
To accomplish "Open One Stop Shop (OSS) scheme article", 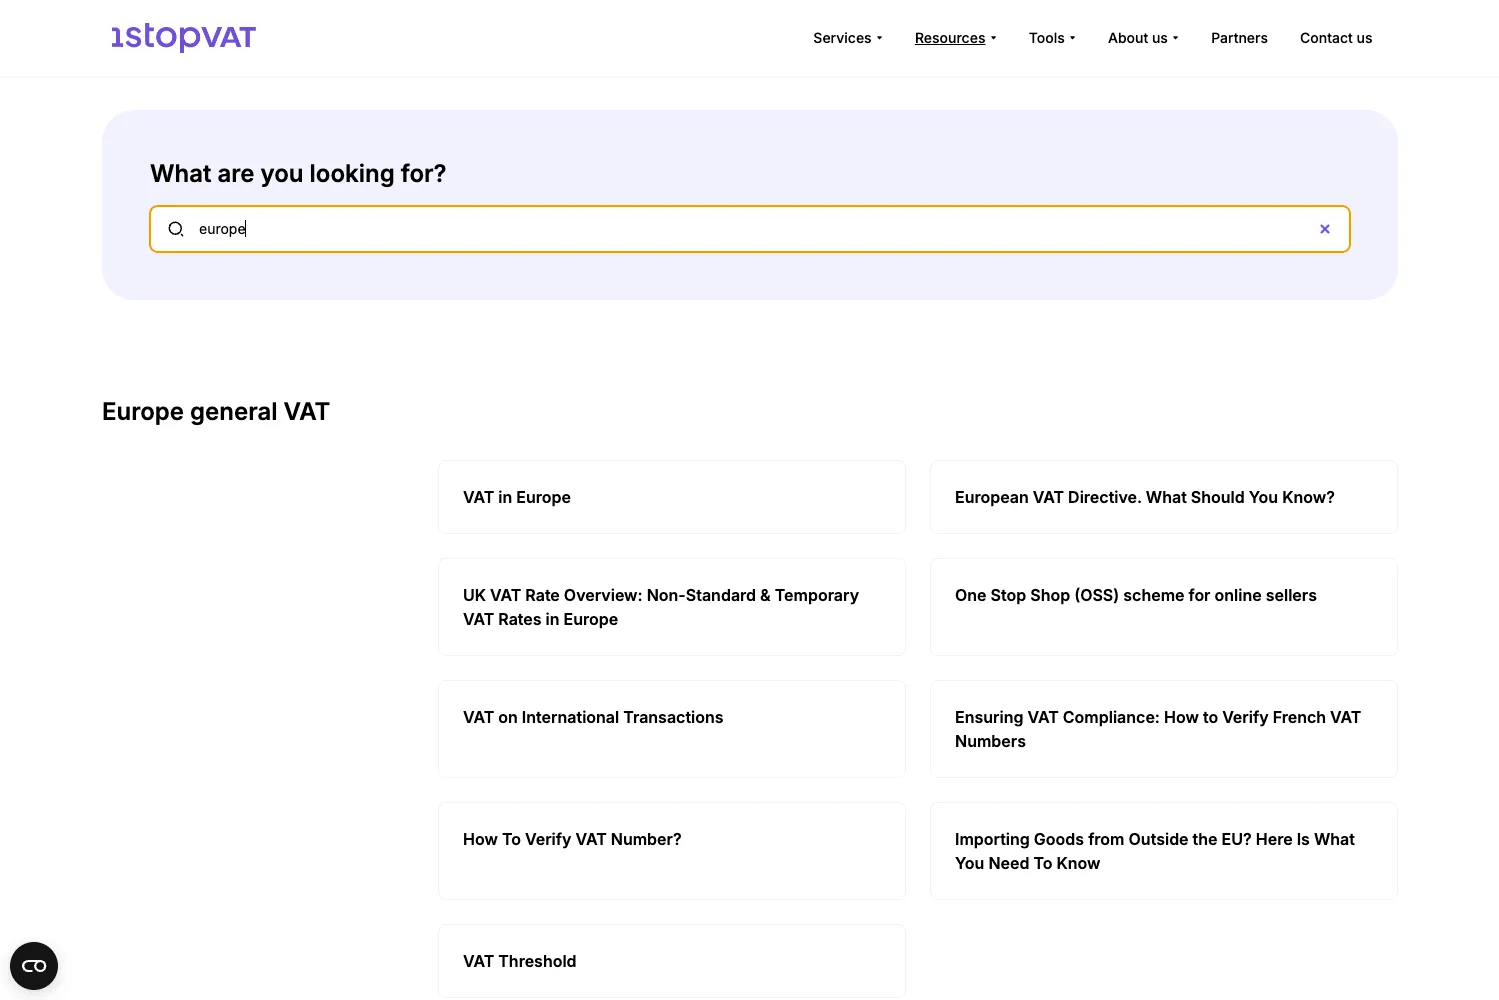I will (x=1163, y=607).
